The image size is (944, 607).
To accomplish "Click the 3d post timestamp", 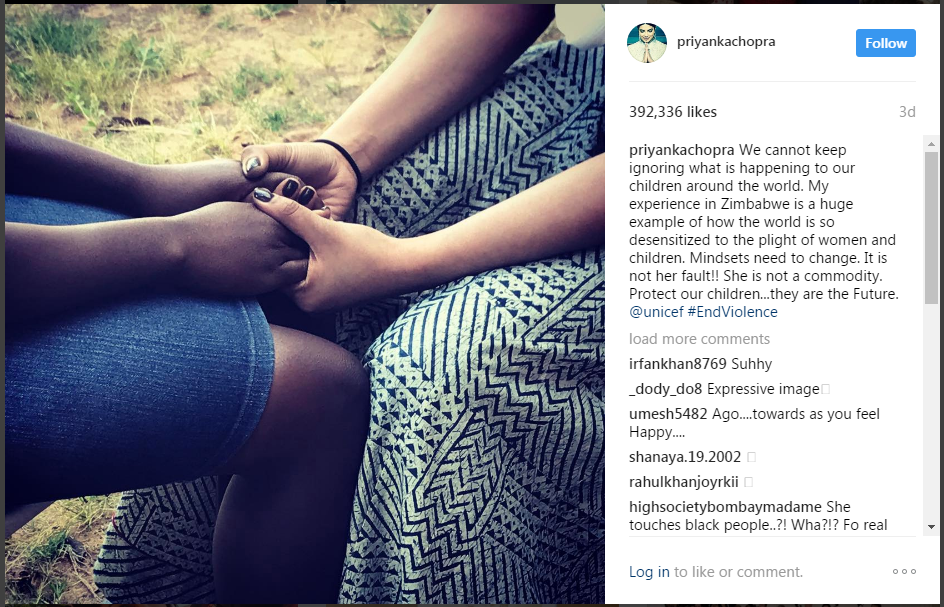I will point(907,112).
